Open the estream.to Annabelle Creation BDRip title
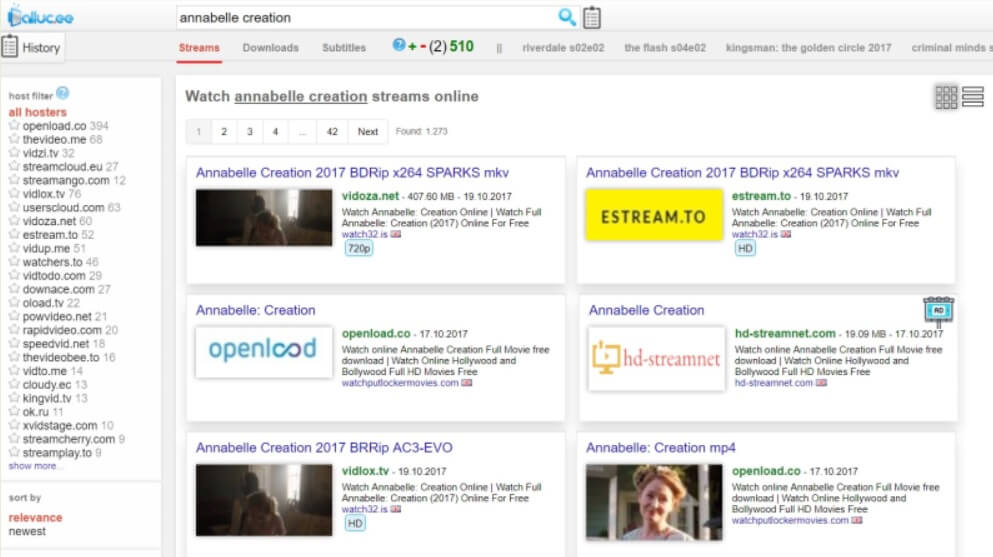This screenshot has height=557, width=993. pos(742,173)
